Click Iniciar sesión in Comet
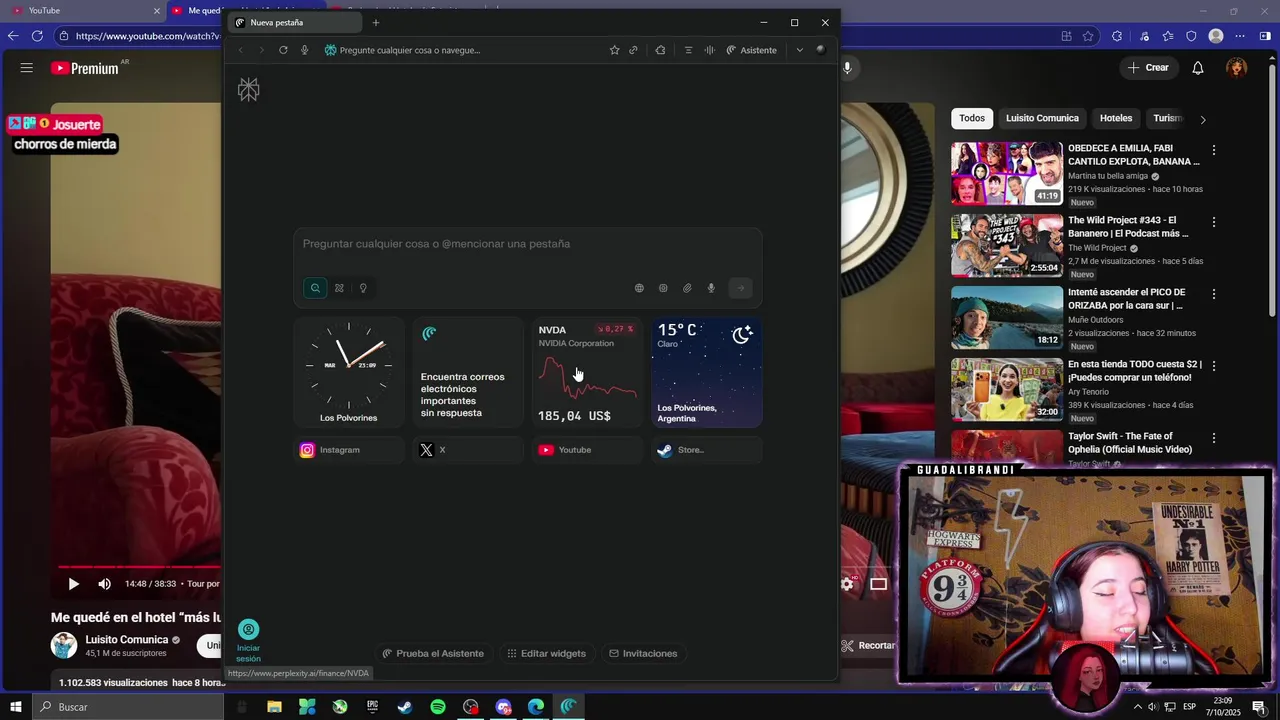This screenshot has width=1280, height=720. tap(248, 641)
